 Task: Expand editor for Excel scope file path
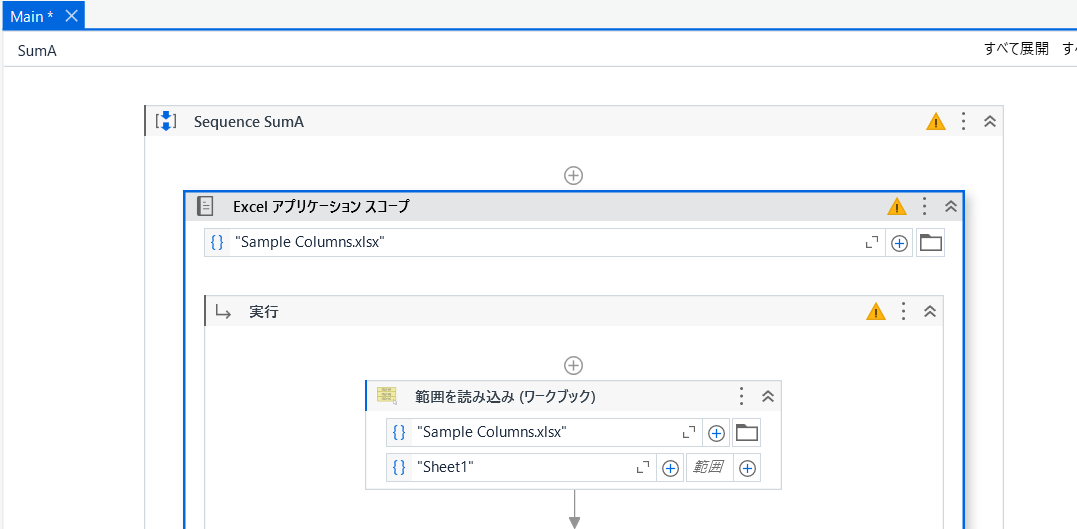click(871, 243)
